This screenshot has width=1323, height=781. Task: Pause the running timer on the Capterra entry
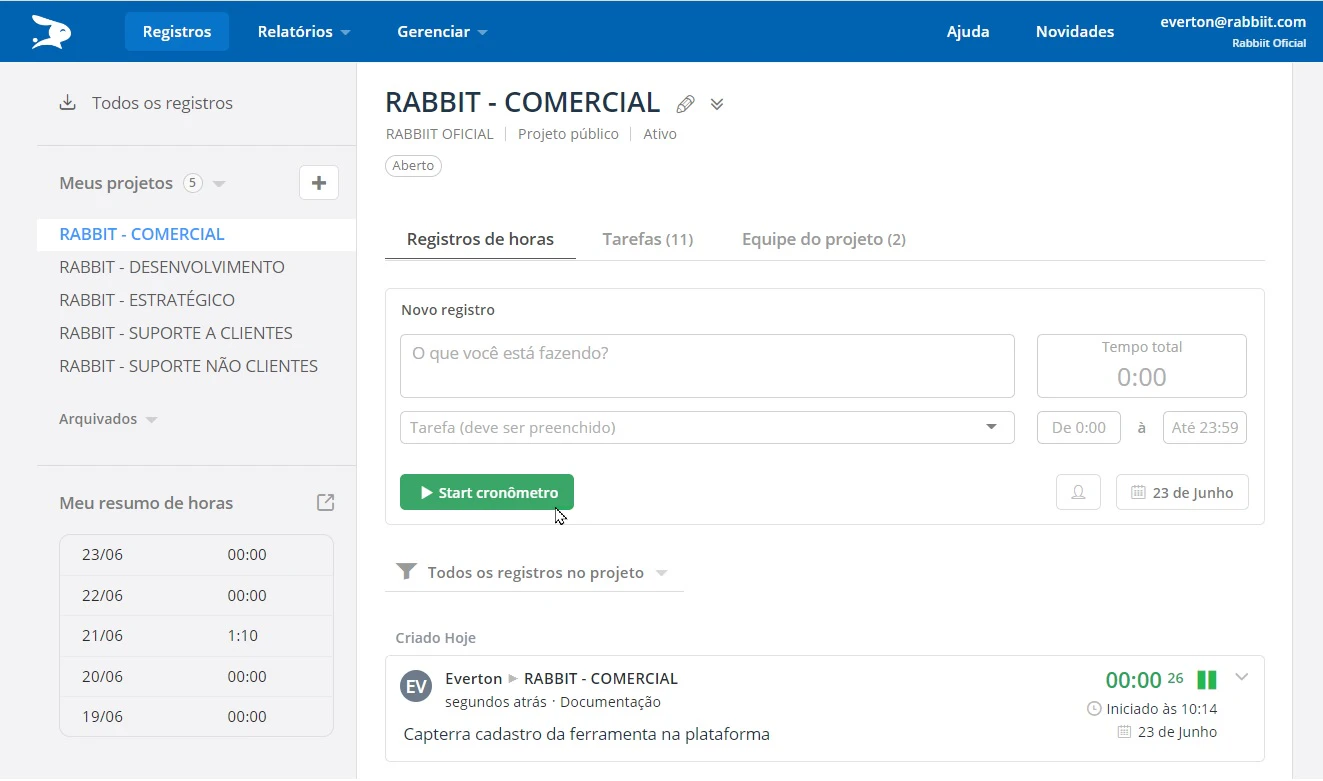coord(1206,678)
